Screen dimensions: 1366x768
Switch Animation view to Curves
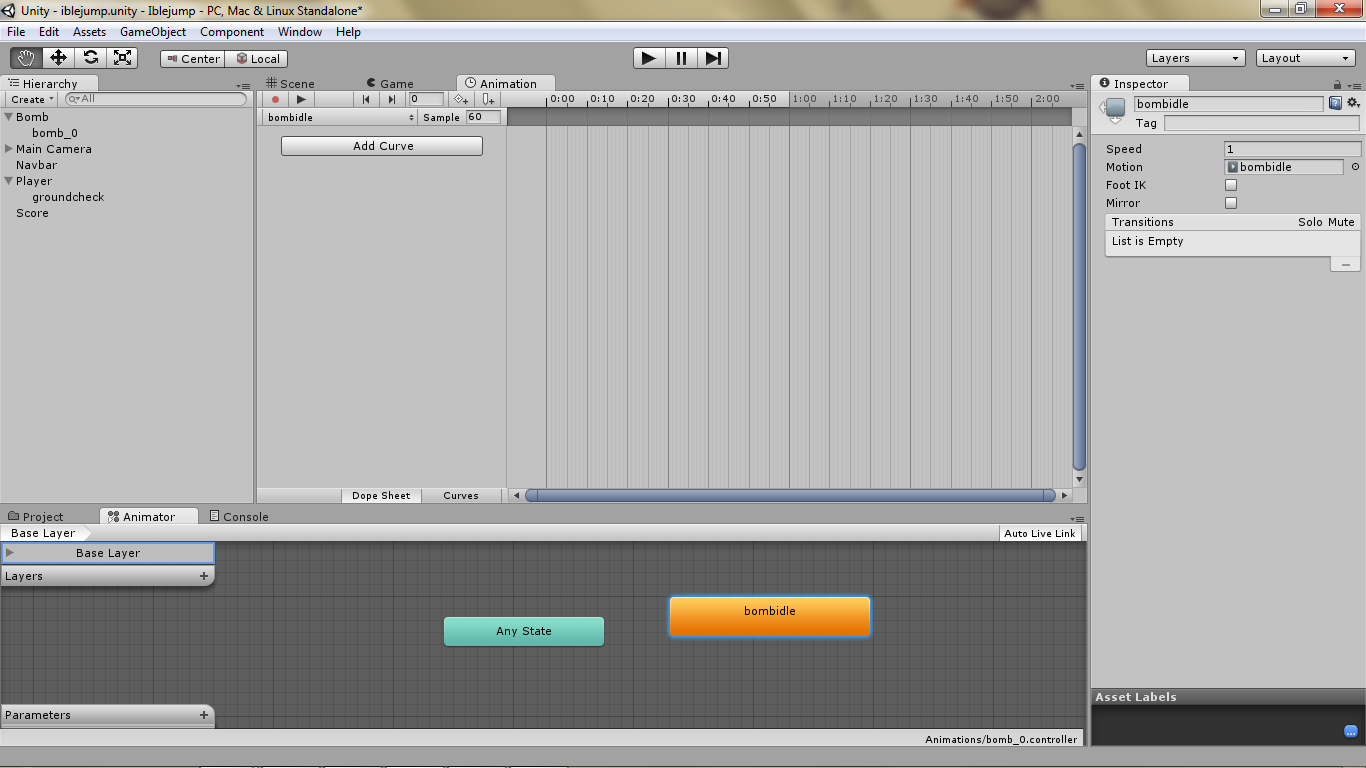click(461, 495)
